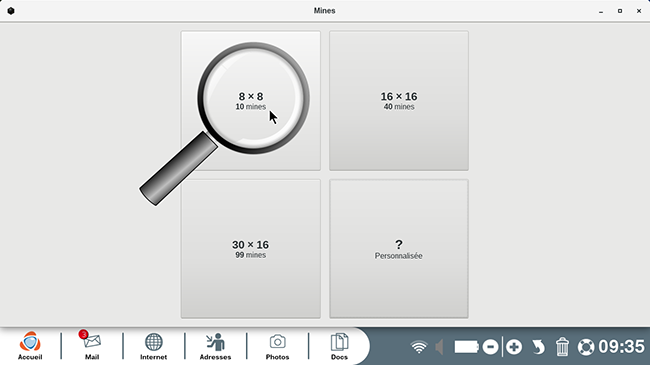The image size is (650, 365).
Task: Open Mail with 3 unread messages
Action: [92, 346]
